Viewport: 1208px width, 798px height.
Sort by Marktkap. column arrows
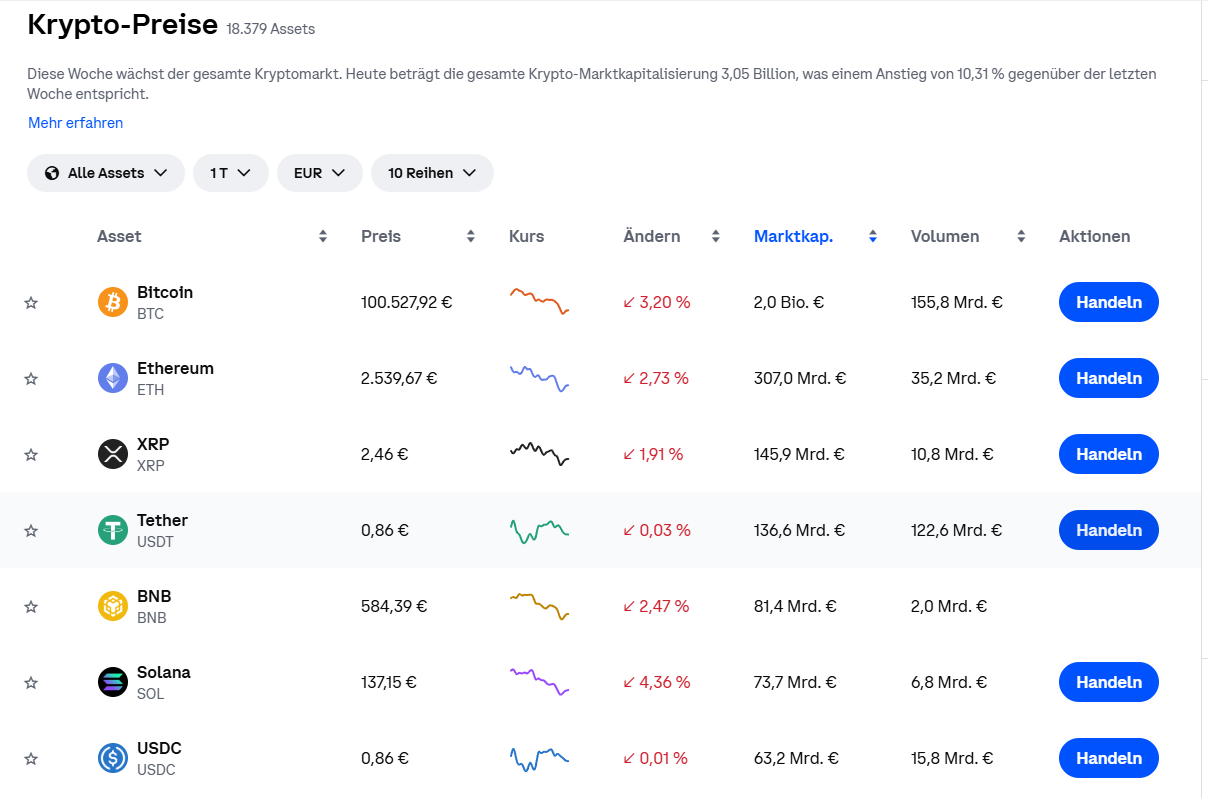point(873,237)
